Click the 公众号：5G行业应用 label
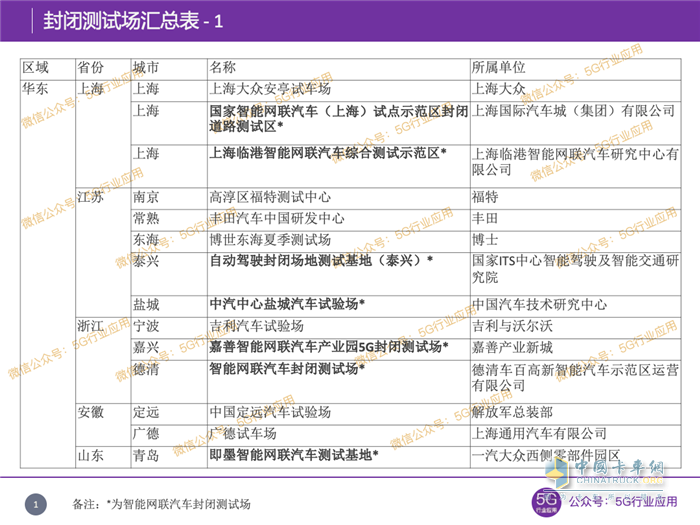 coord(623,502)
